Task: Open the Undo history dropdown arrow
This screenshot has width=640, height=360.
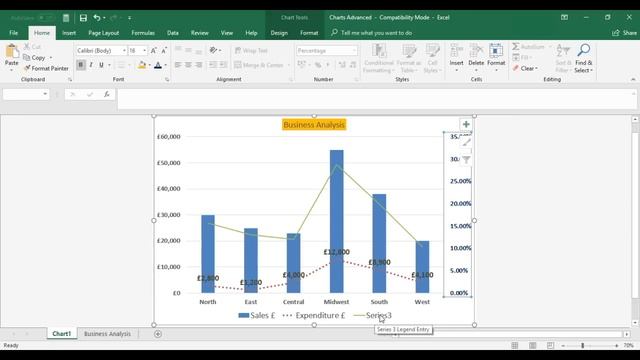Action: 104,18
